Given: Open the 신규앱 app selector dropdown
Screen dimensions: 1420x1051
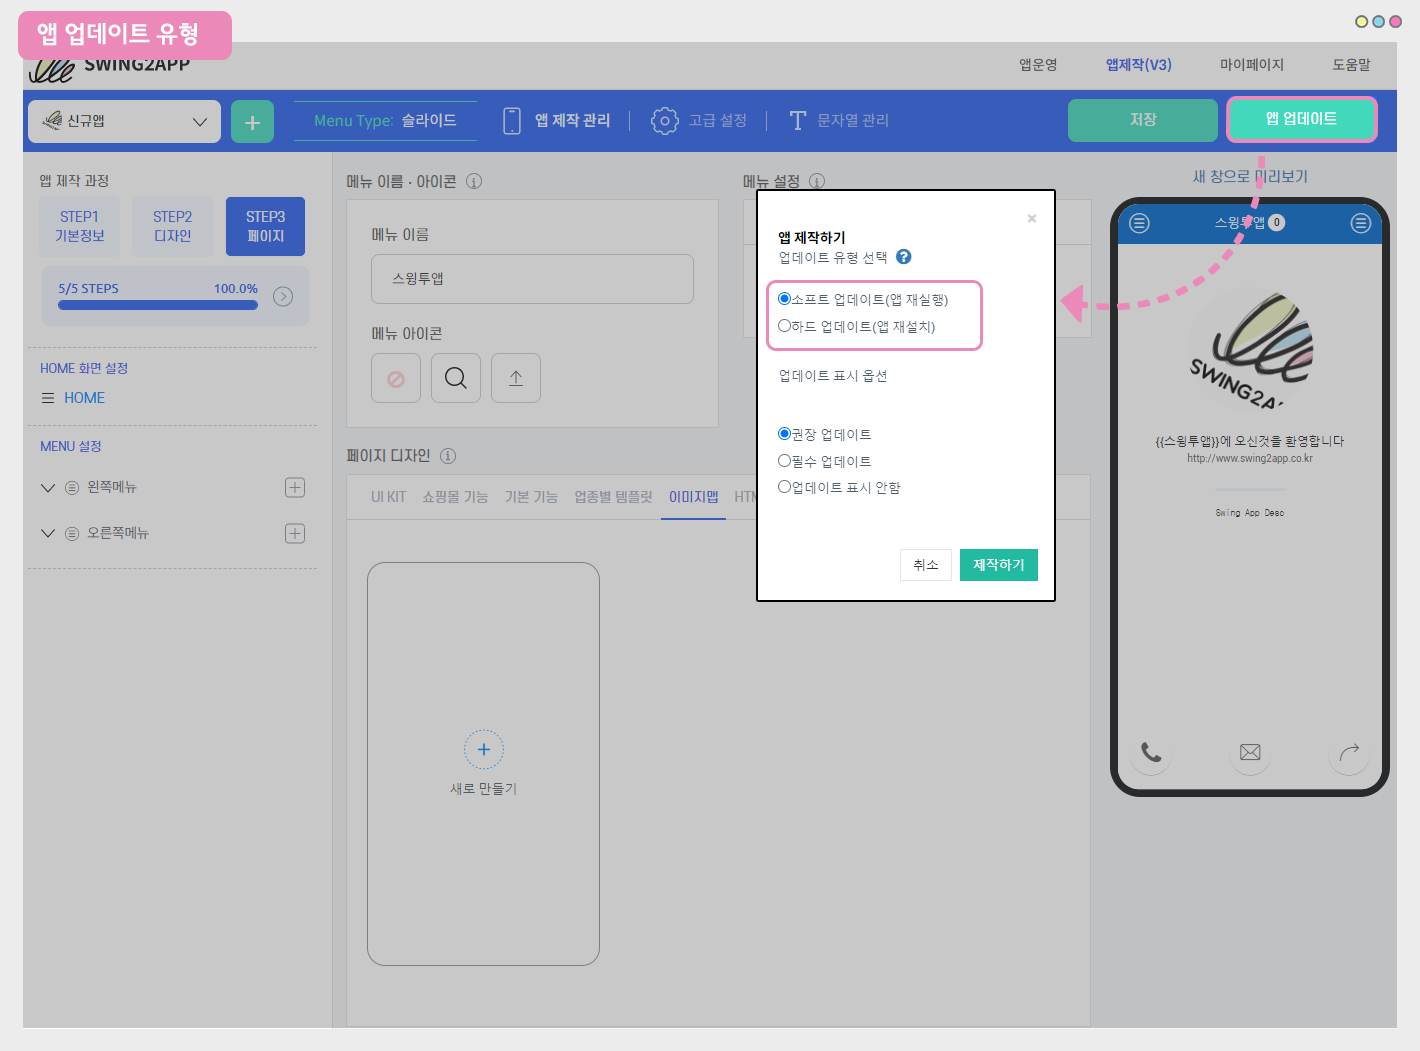Looking at the screenshot, I should [124, 121].
